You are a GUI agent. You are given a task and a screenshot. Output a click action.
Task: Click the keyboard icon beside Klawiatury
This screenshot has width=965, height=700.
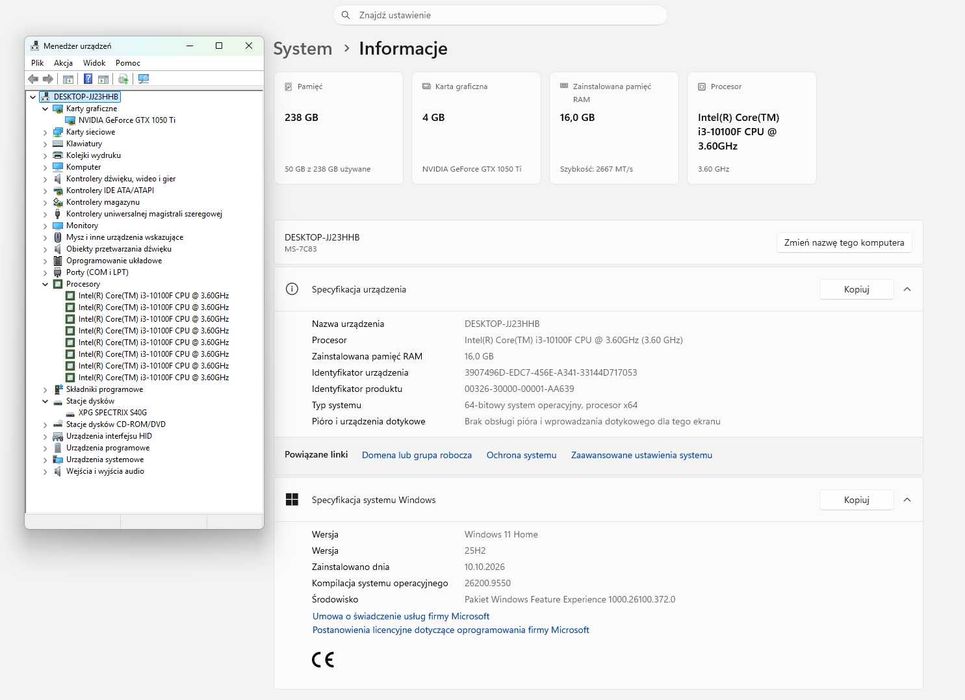tap(58, 143)
